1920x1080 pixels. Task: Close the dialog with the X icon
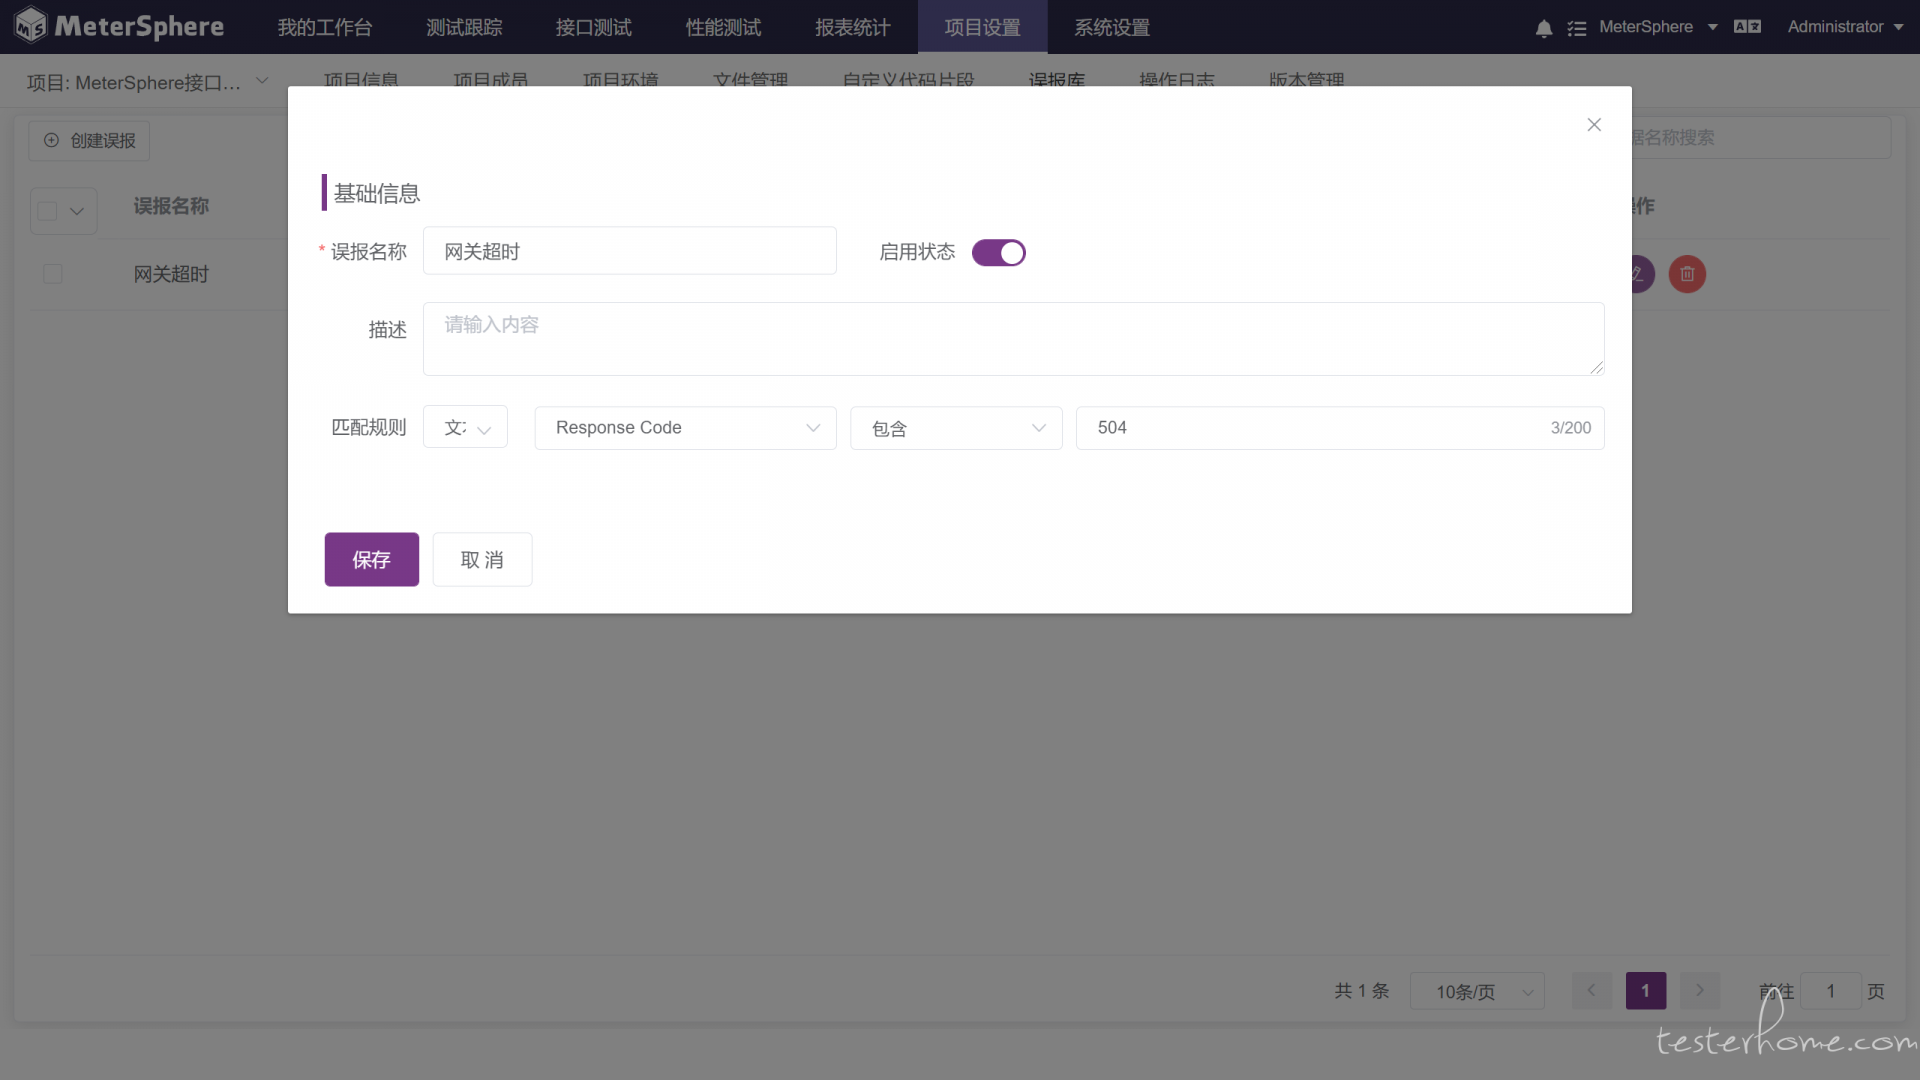click(x=1594, y=124)
